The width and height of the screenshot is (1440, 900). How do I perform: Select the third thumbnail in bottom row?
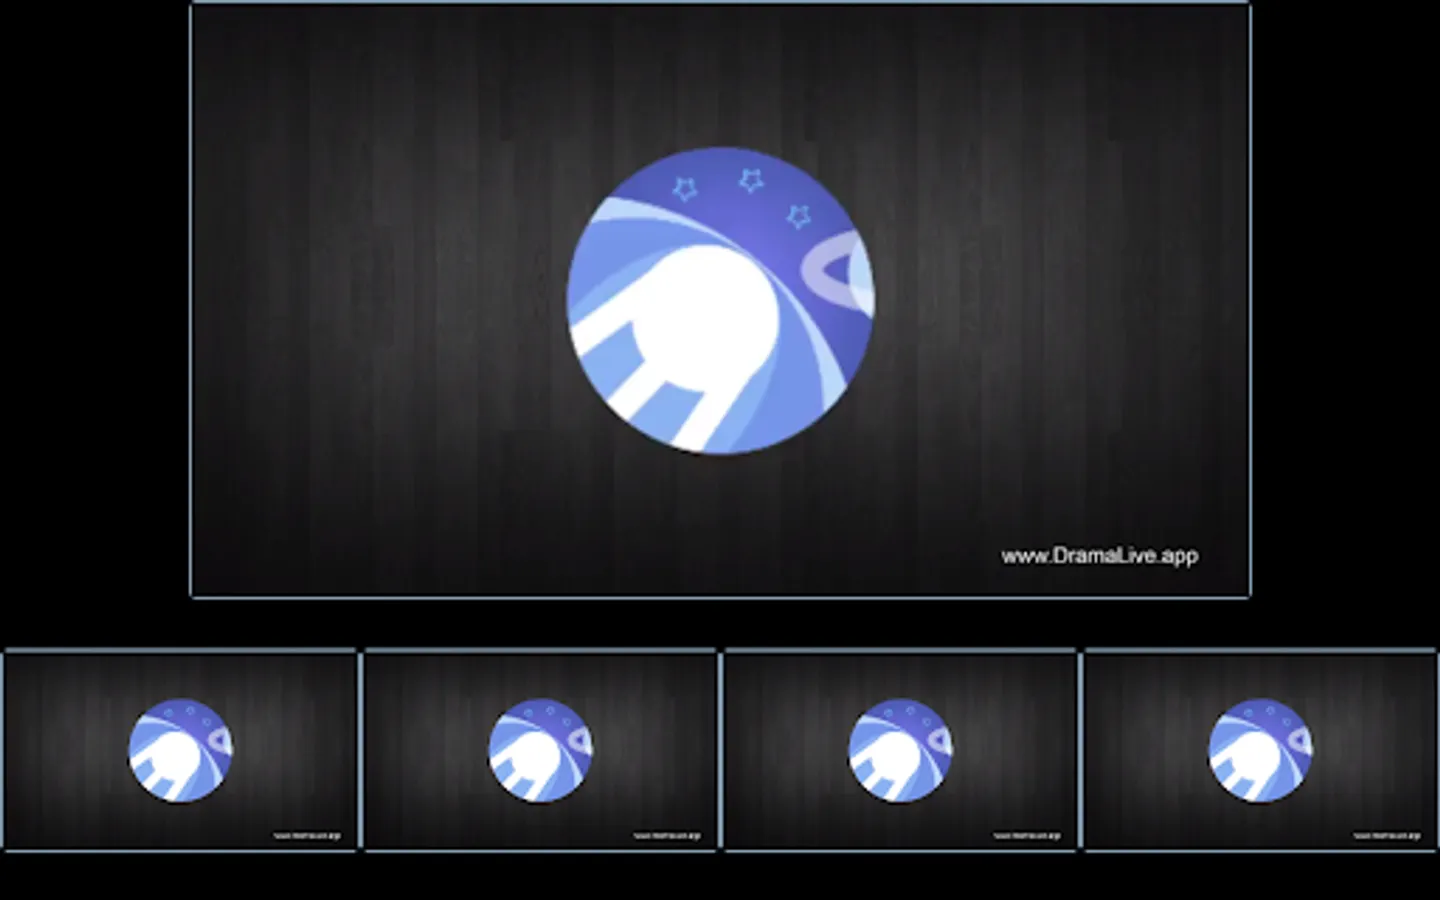[900, 750]
